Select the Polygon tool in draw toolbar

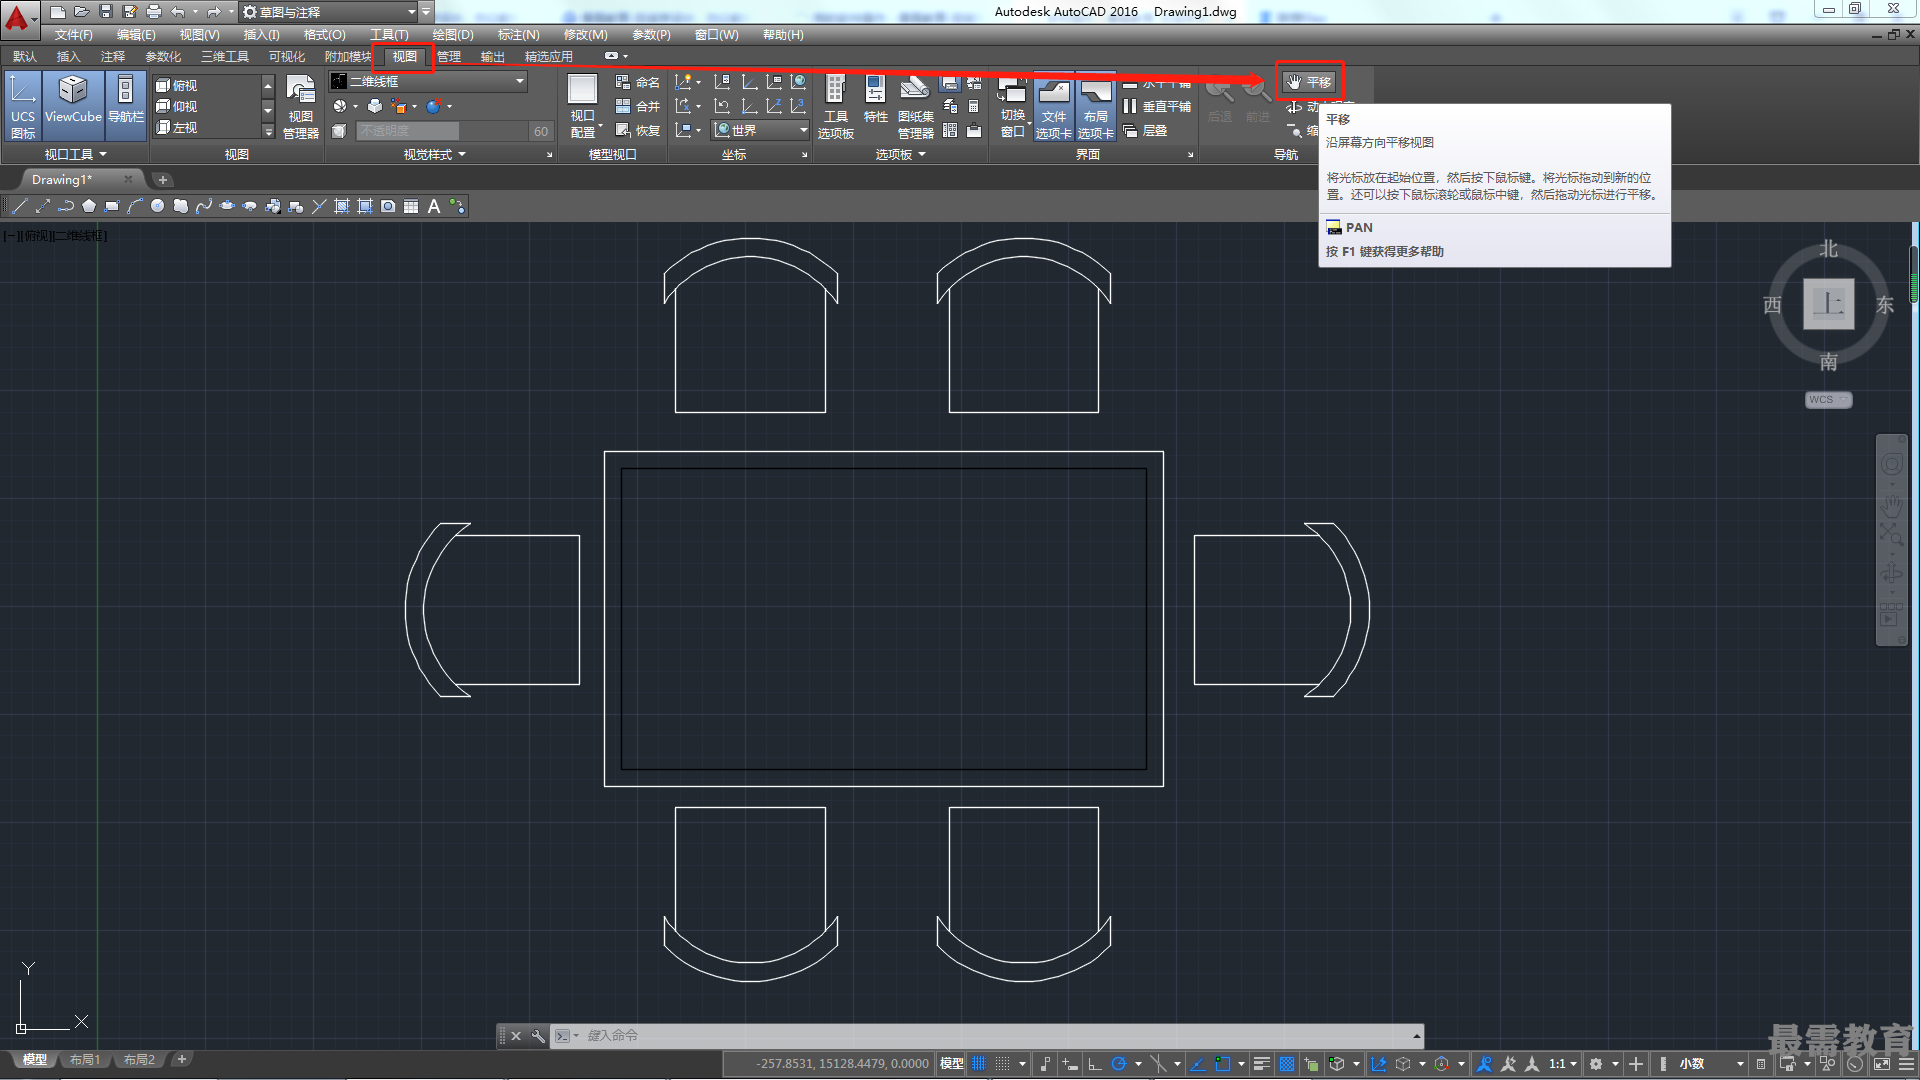coord(88,206)
